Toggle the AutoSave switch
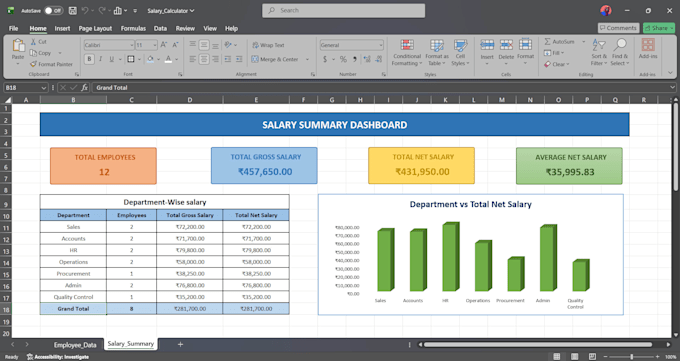680x361 pixels. tap(53, 10)
